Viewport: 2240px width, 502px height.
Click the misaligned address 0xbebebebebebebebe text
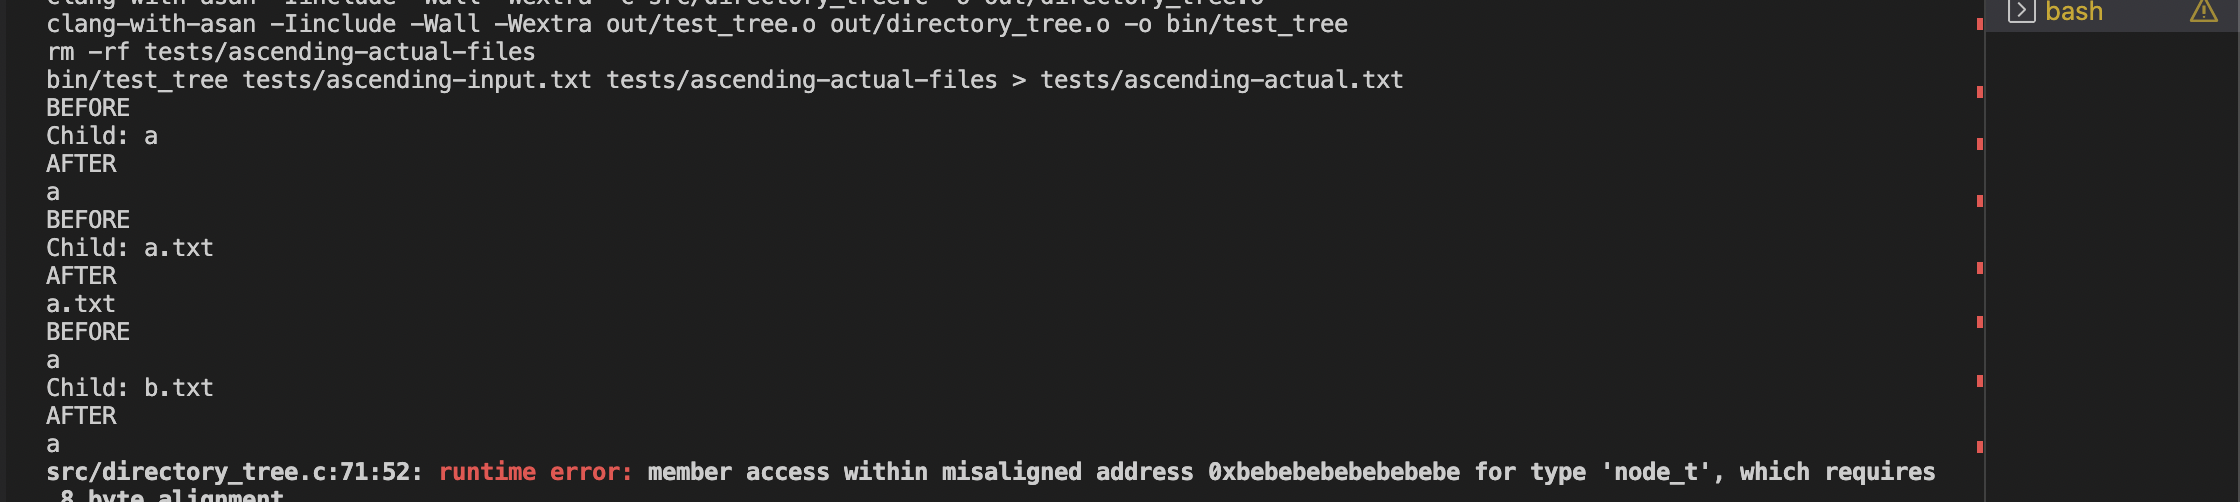point(1333,472)
